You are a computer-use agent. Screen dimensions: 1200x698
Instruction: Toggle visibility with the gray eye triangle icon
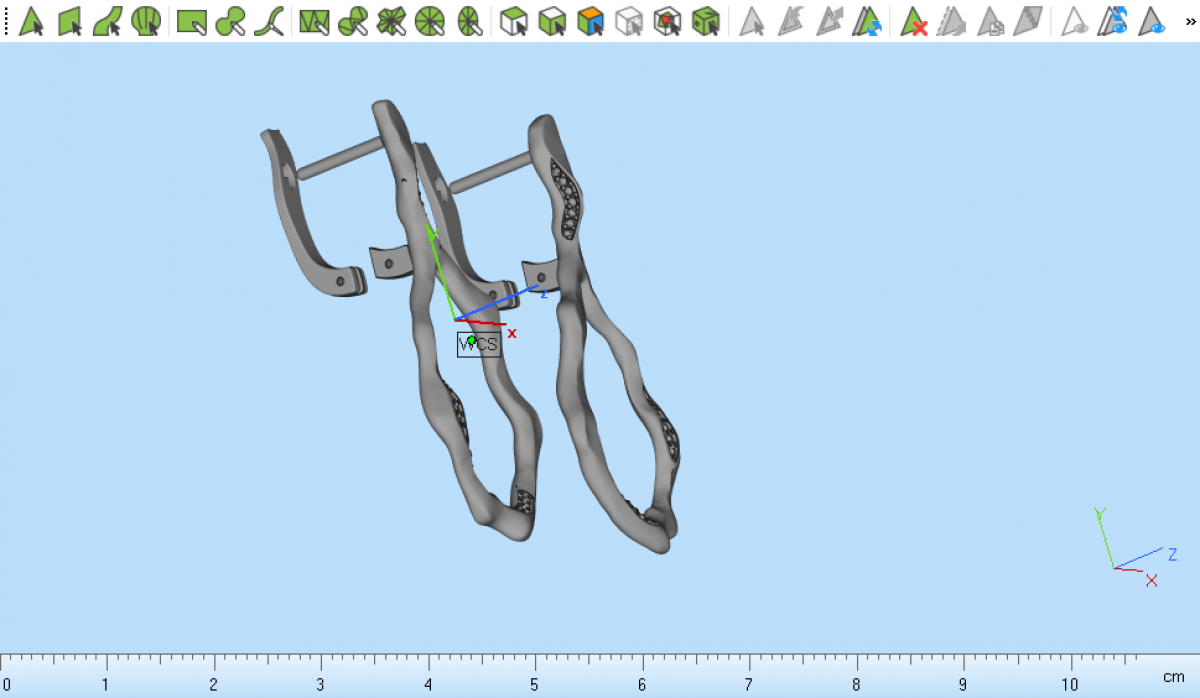(1075, 21)
